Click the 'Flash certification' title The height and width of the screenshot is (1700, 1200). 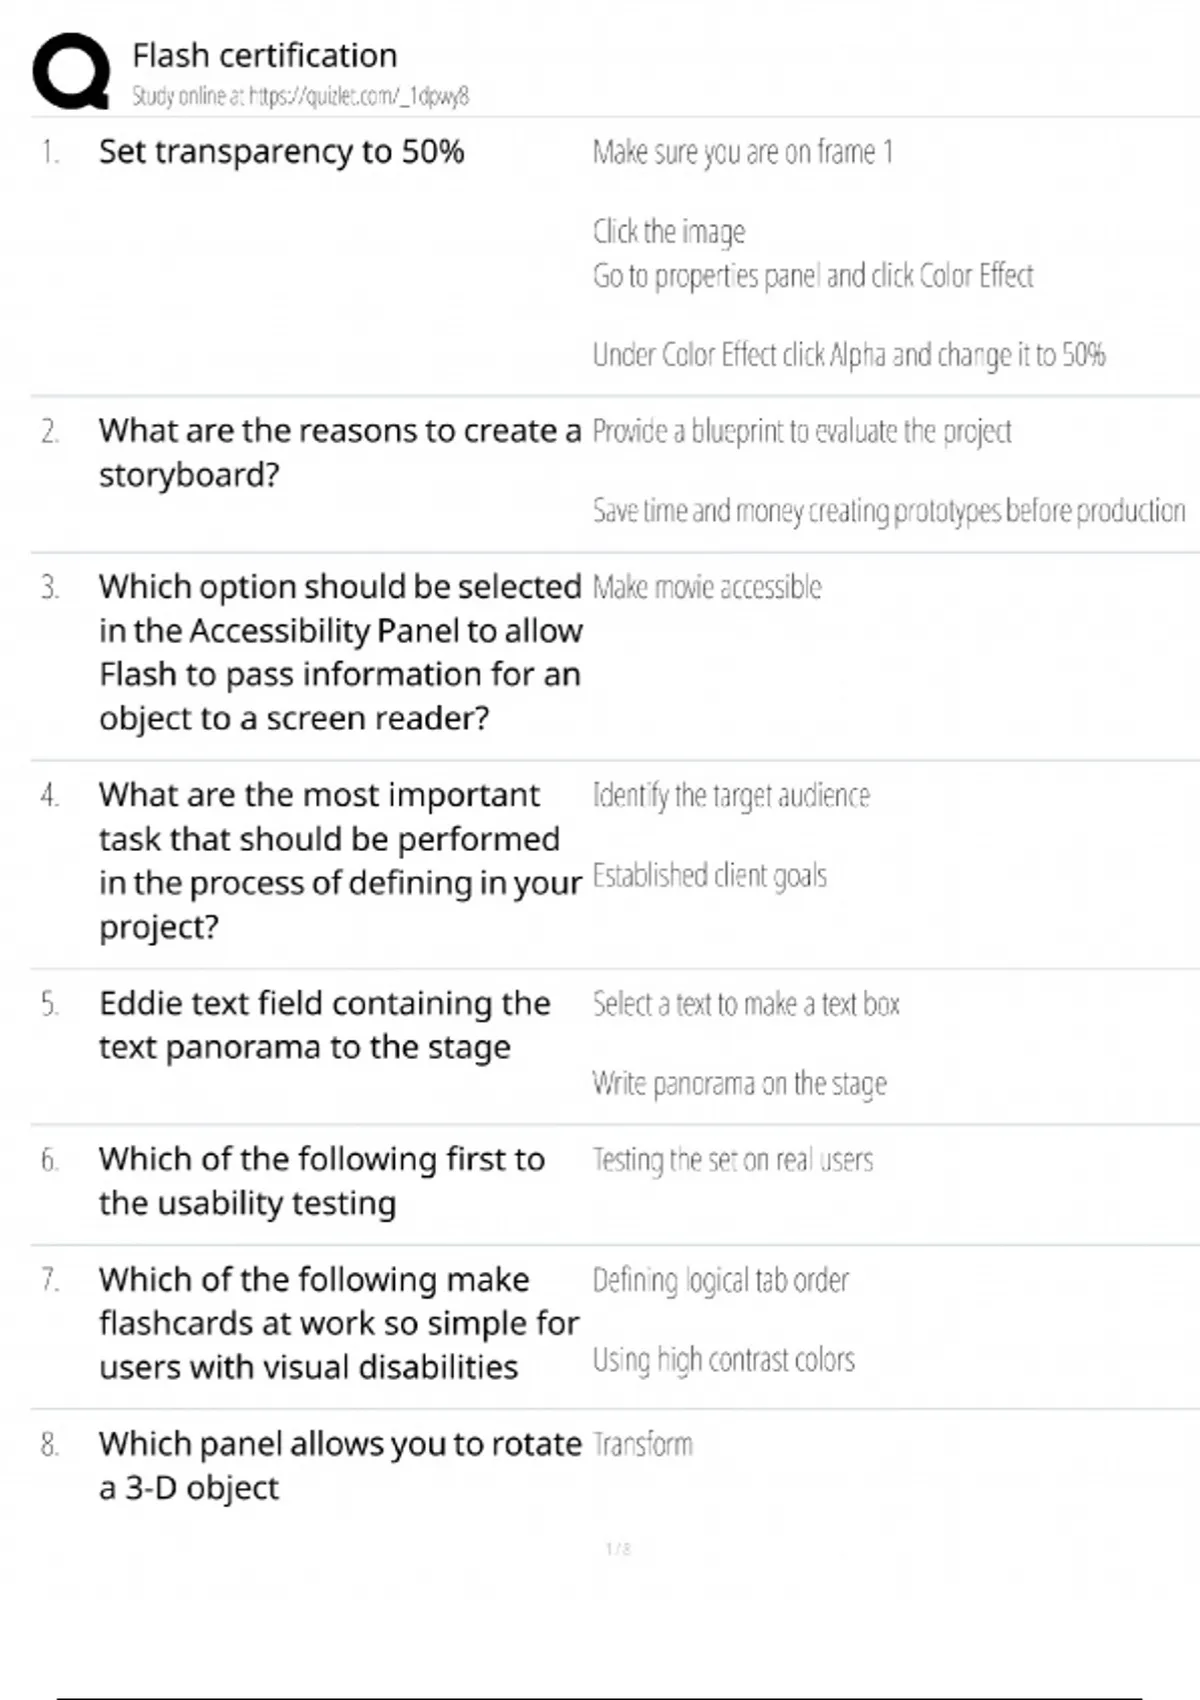[264, 55]
